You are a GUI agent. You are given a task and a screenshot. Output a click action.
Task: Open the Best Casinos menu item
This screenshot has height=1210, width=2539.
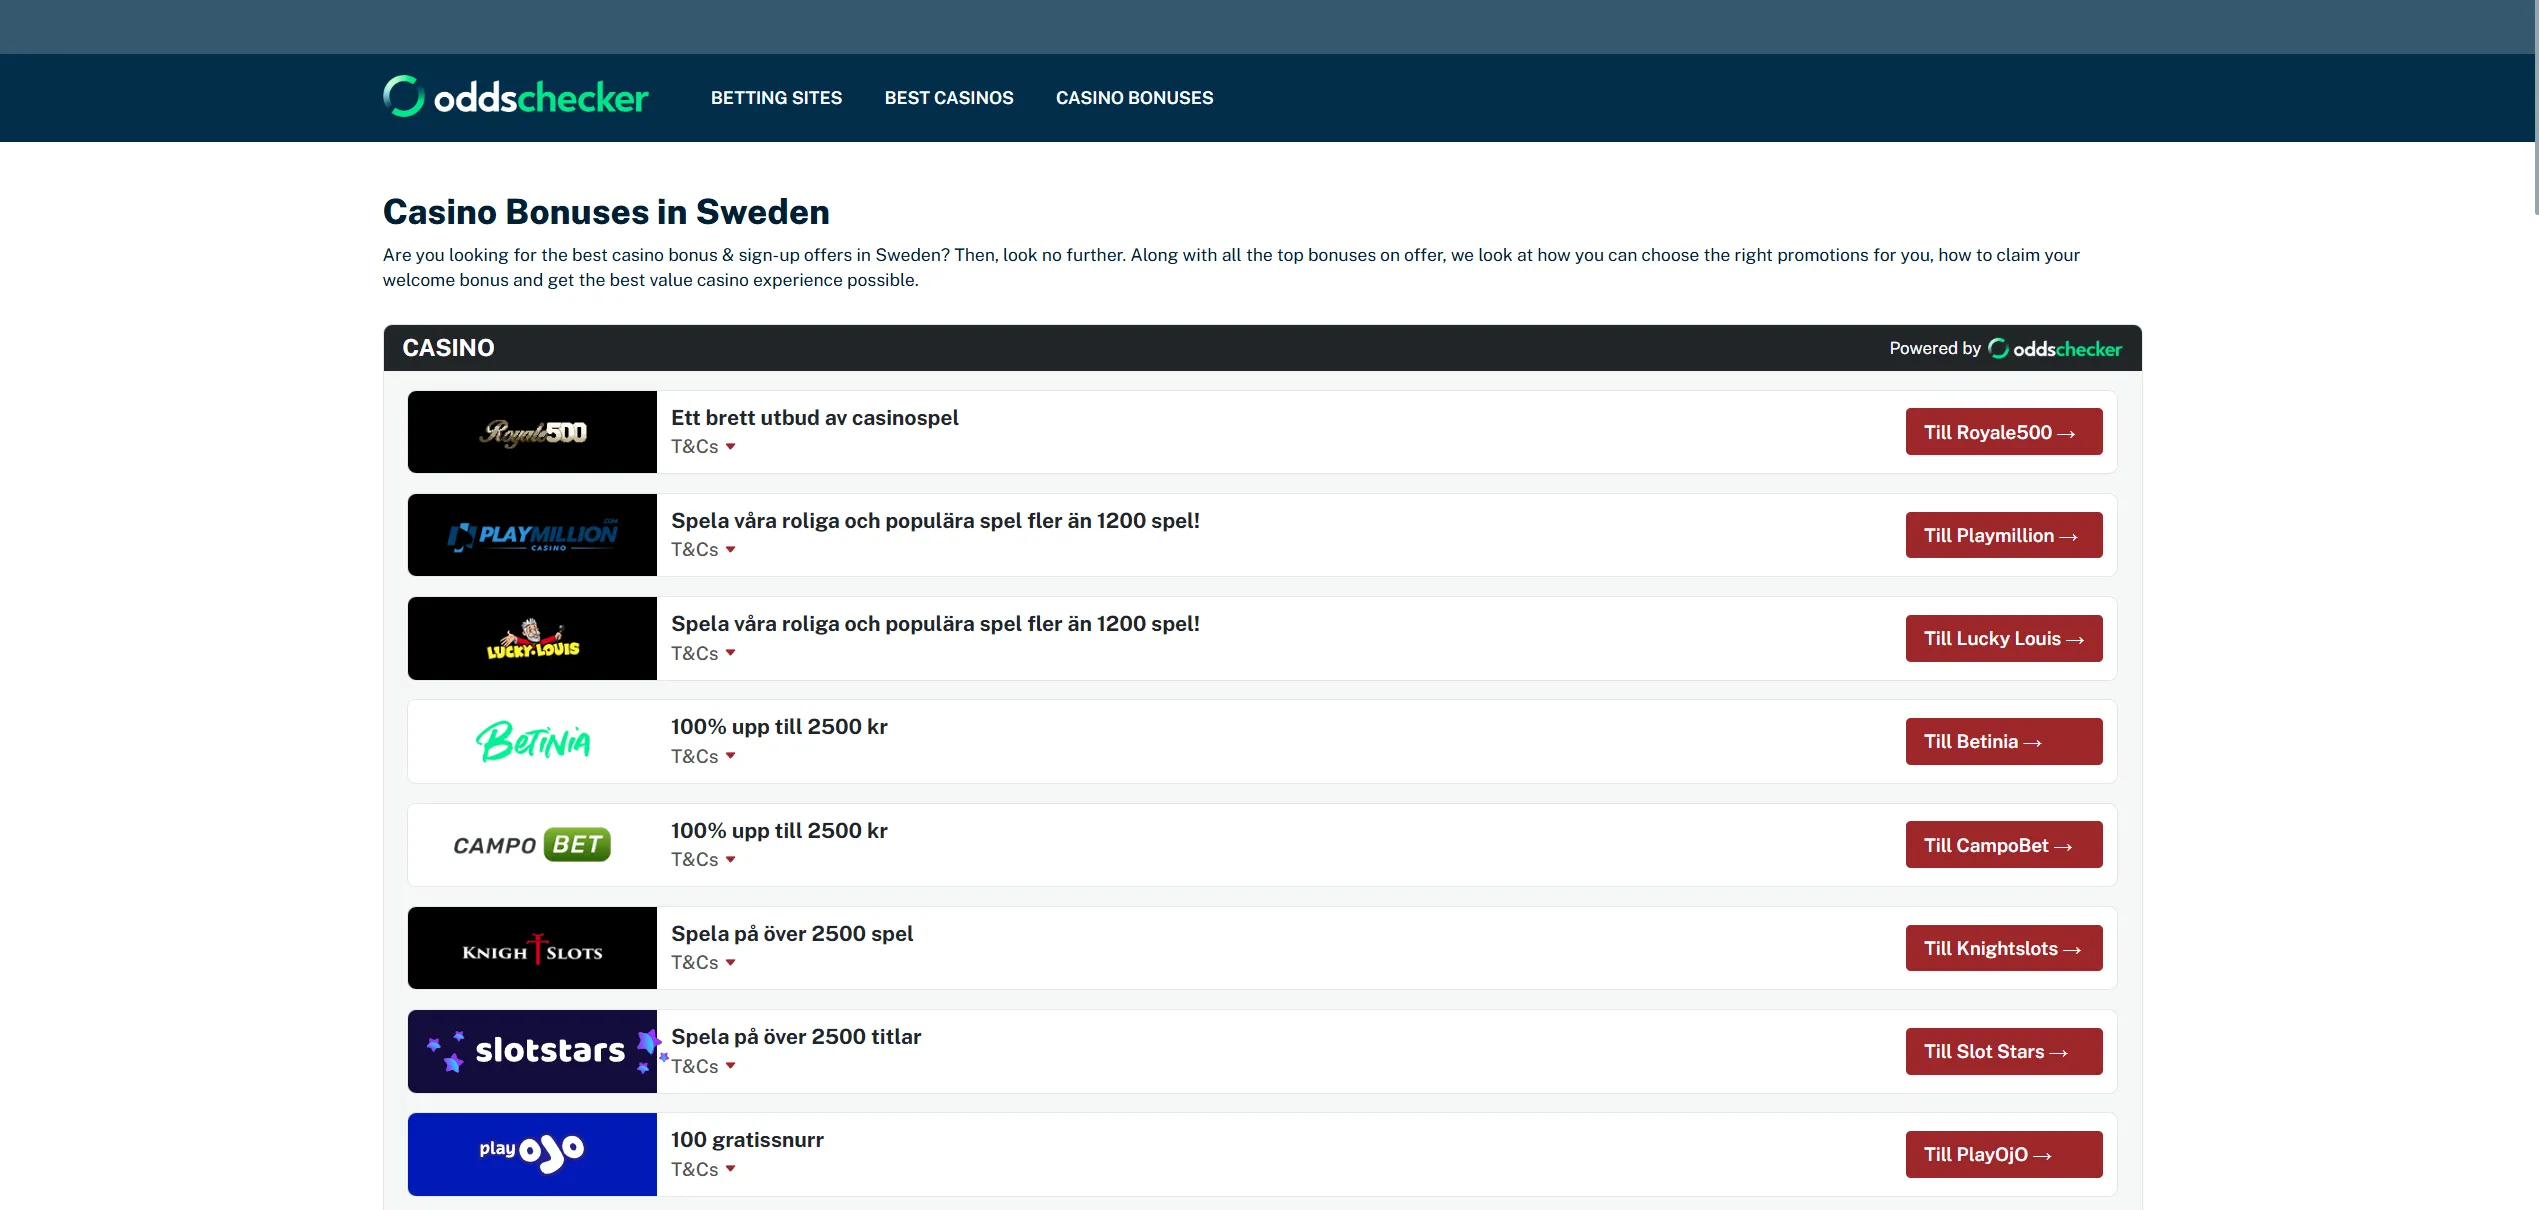[949, 98]
